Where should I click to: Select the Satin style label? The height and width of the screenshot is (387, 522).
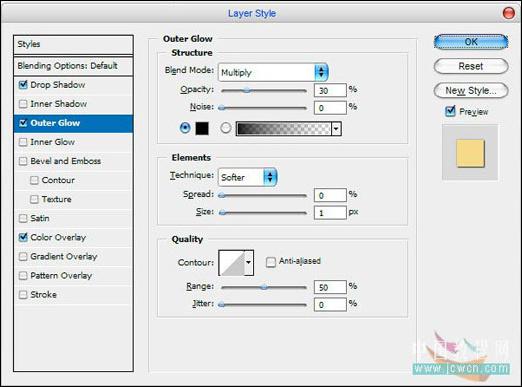pos(40,218)
